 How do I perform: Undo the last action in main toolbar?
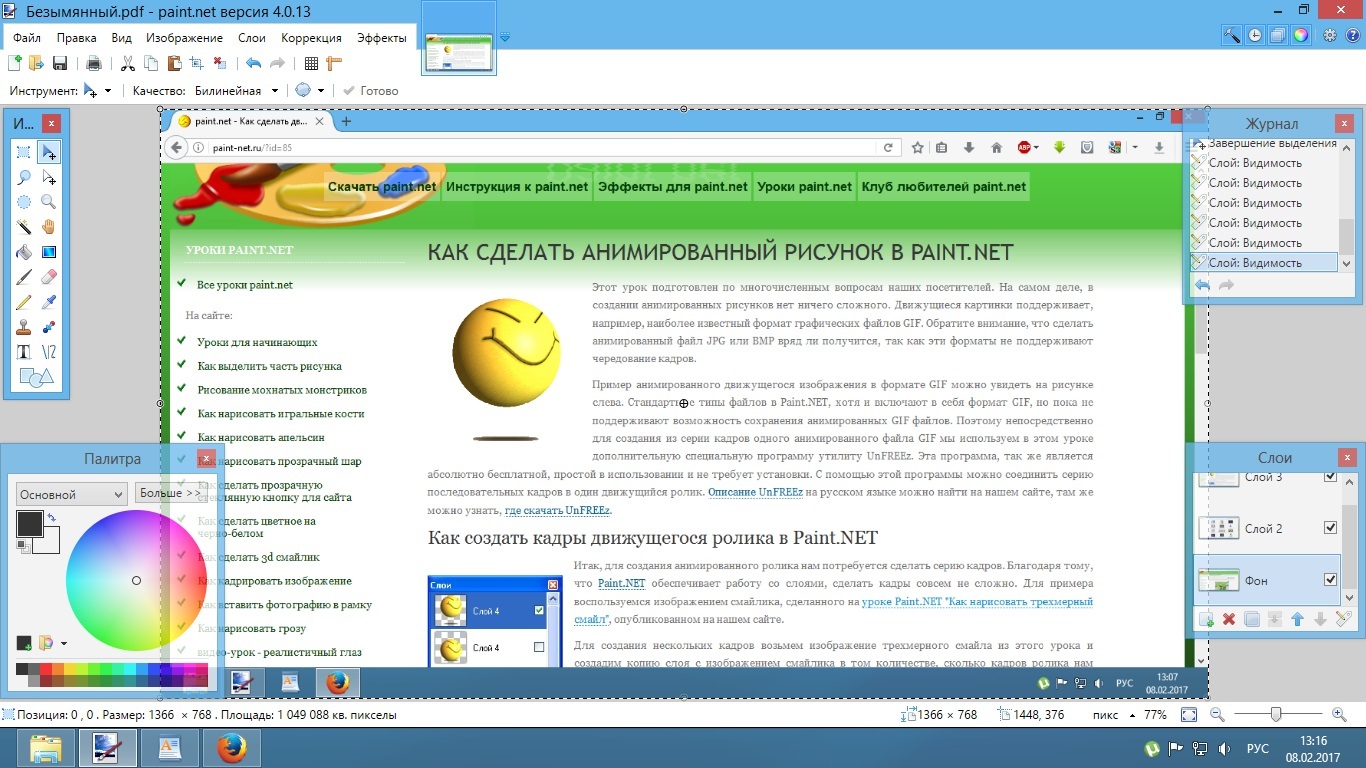click(253, 64)
